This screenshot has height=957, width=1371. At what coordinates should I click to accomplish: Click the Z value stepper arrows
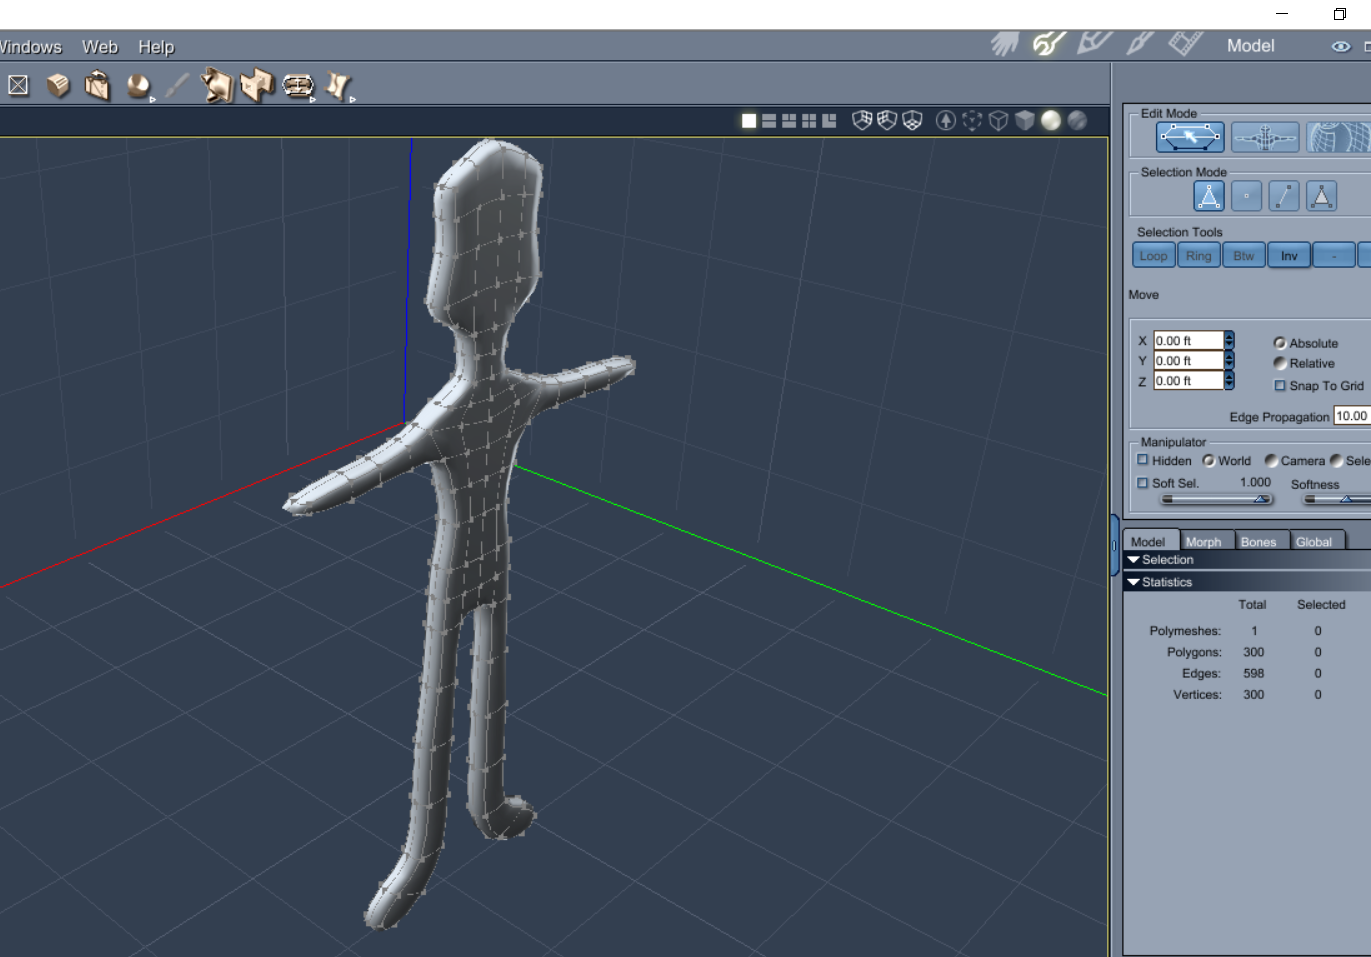[1229, 381]
